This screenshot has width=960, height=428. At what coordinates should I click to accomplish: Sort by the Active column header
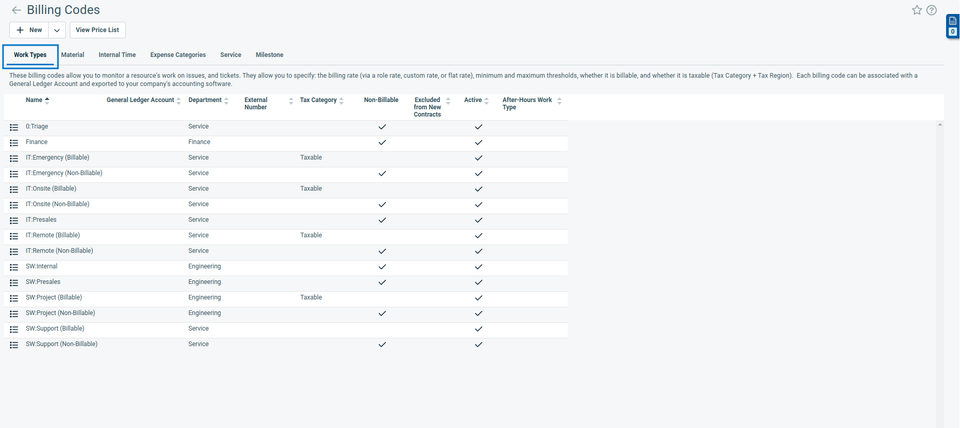[x=475, y=100]
